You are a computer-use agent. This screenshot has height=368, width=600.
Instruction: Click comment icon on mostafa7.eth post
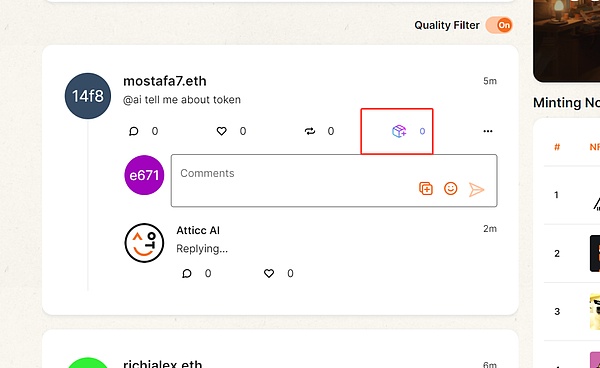click(x=134, y=131)
